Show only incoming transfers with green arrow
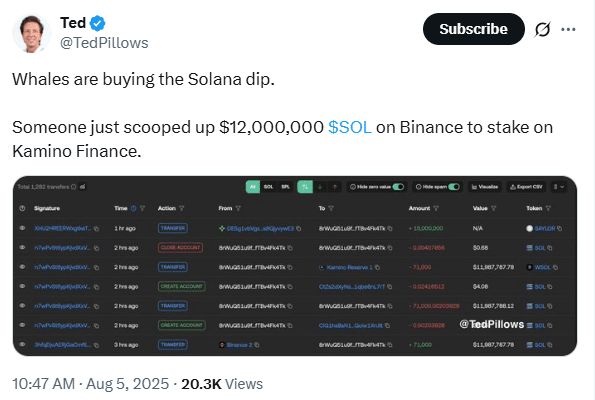 coord(320,187)
